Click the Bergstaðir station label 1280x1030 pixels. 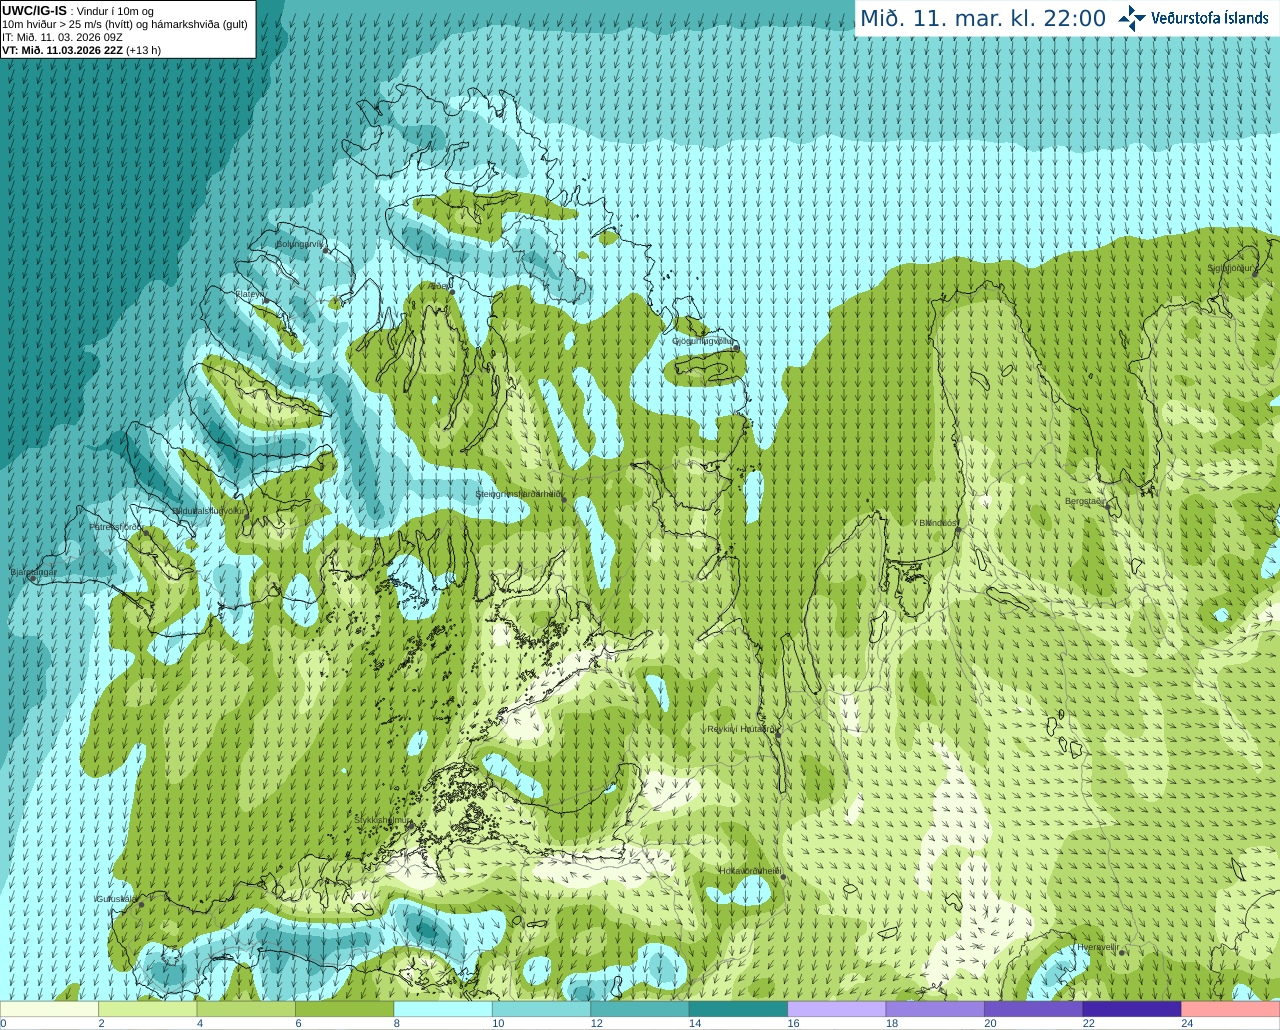(1085, 501)
